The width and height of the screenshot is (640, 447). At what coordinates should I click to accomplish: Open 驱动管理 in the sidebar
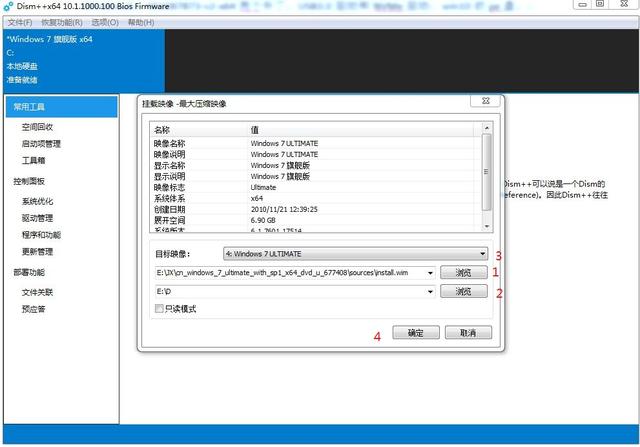tap(37, 218)
